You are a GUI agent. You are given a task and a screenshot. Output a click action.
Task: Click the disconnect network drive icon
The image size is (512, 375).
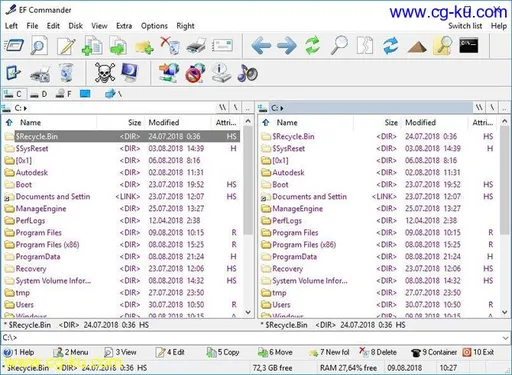point(195,73)
